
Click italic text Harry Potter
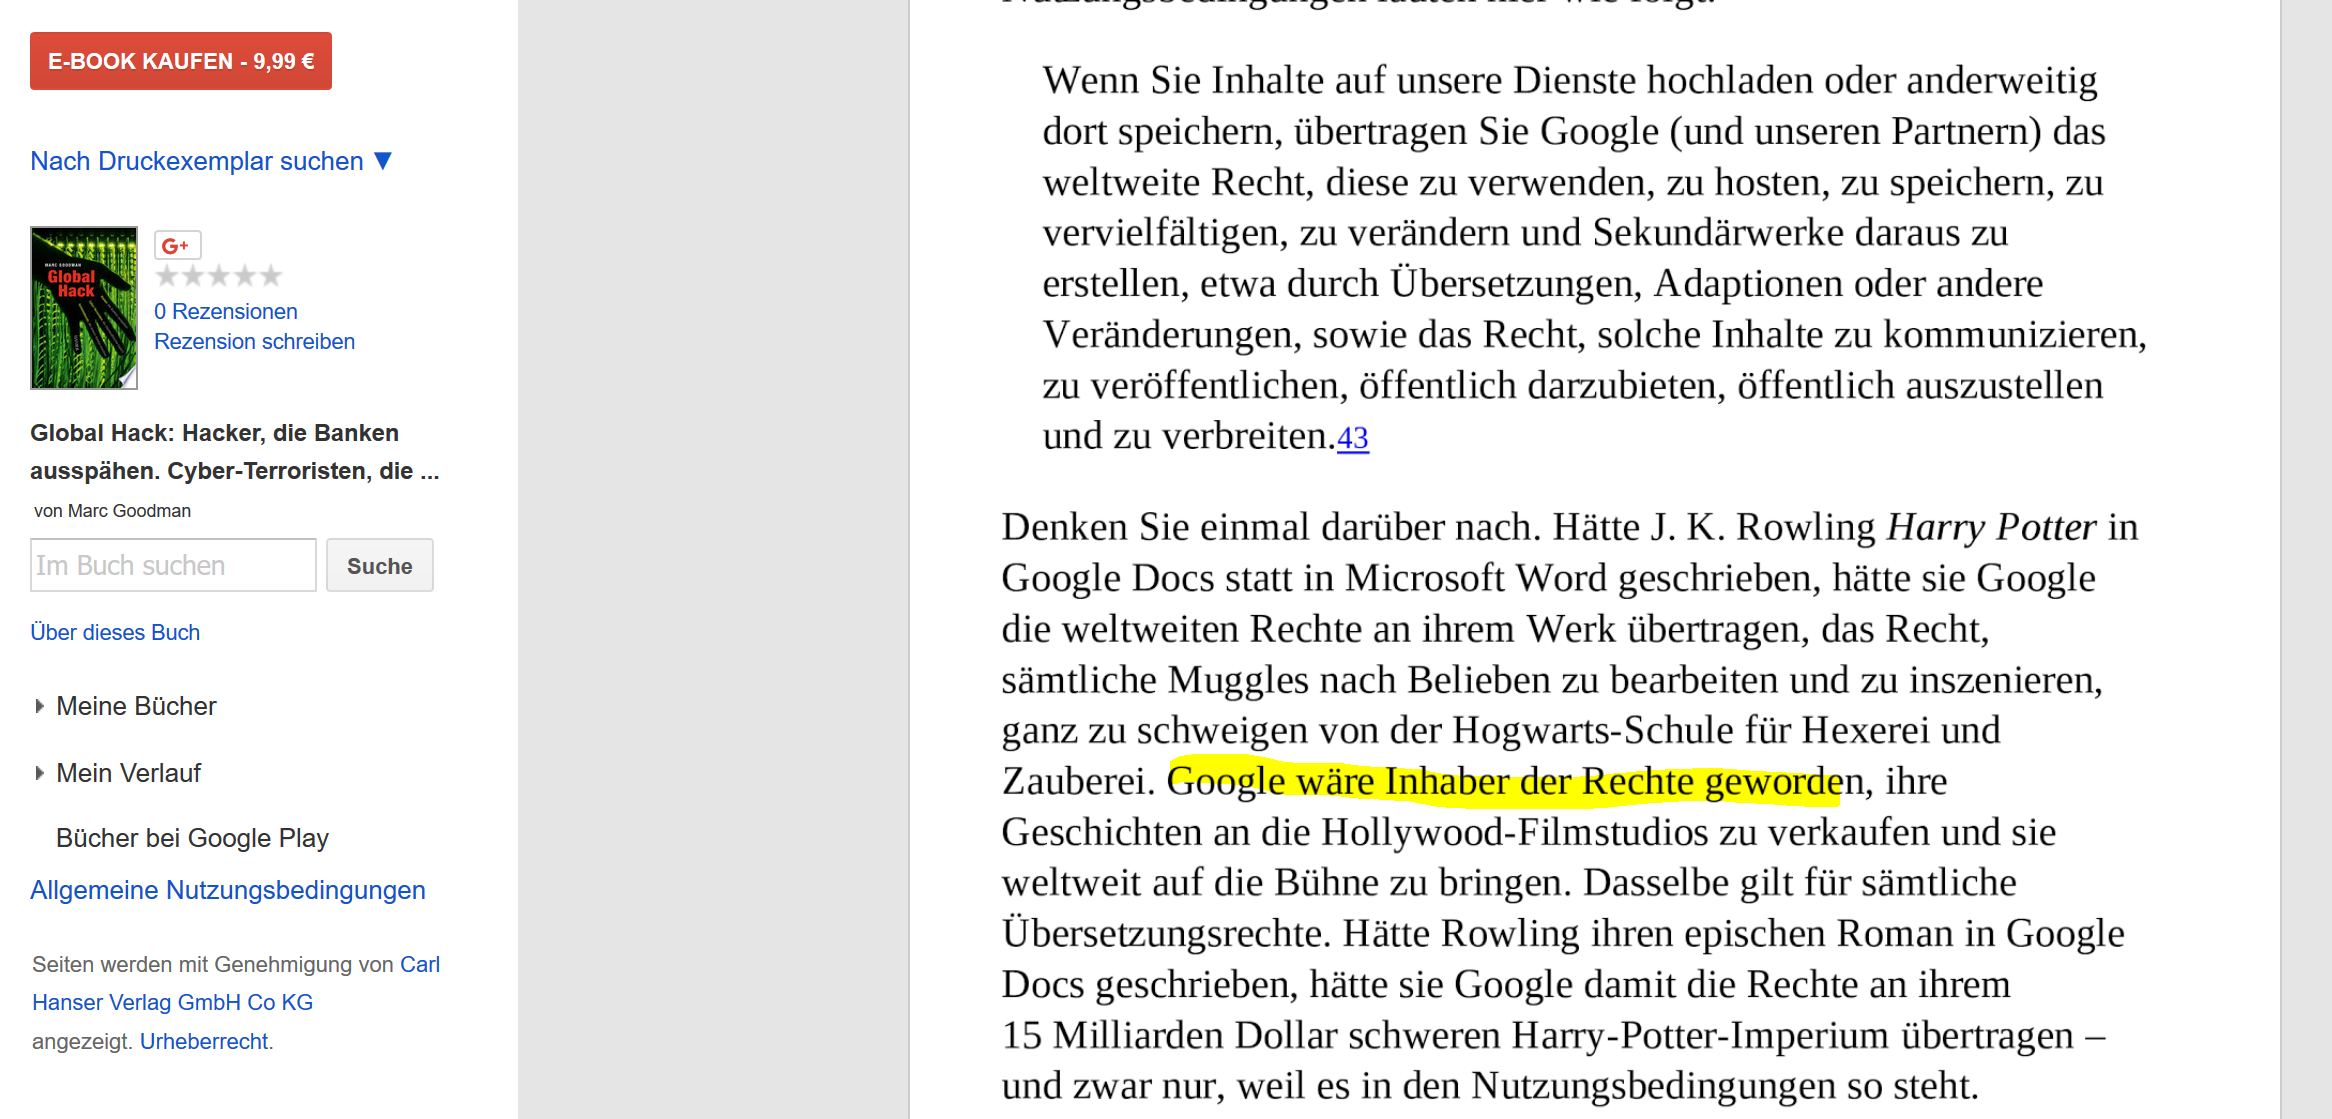[x=1991, y=527]
